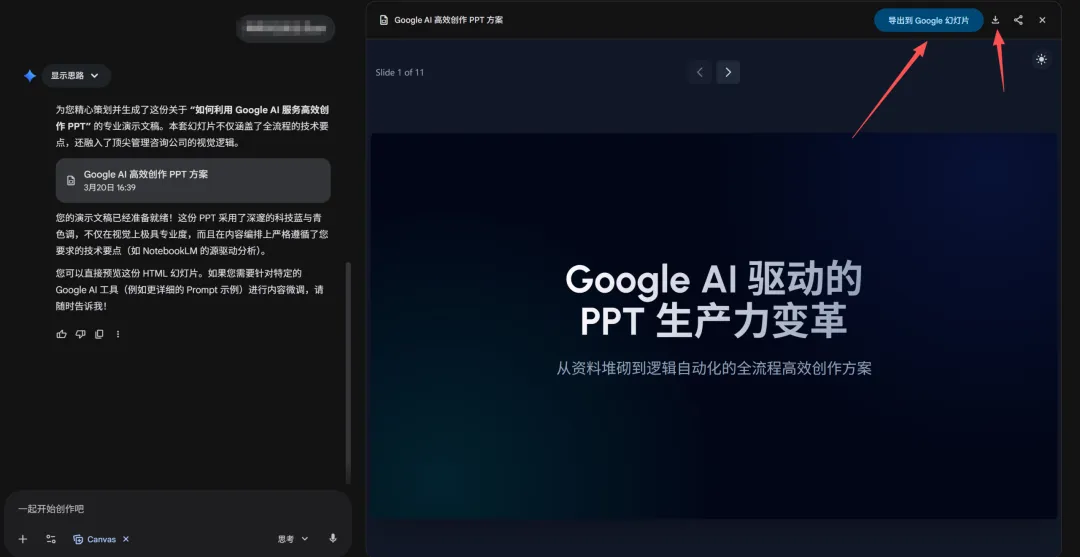Expand the 显示思路 thinking dropdown
Screen dimensions: 1080x557
click(76, 76)
